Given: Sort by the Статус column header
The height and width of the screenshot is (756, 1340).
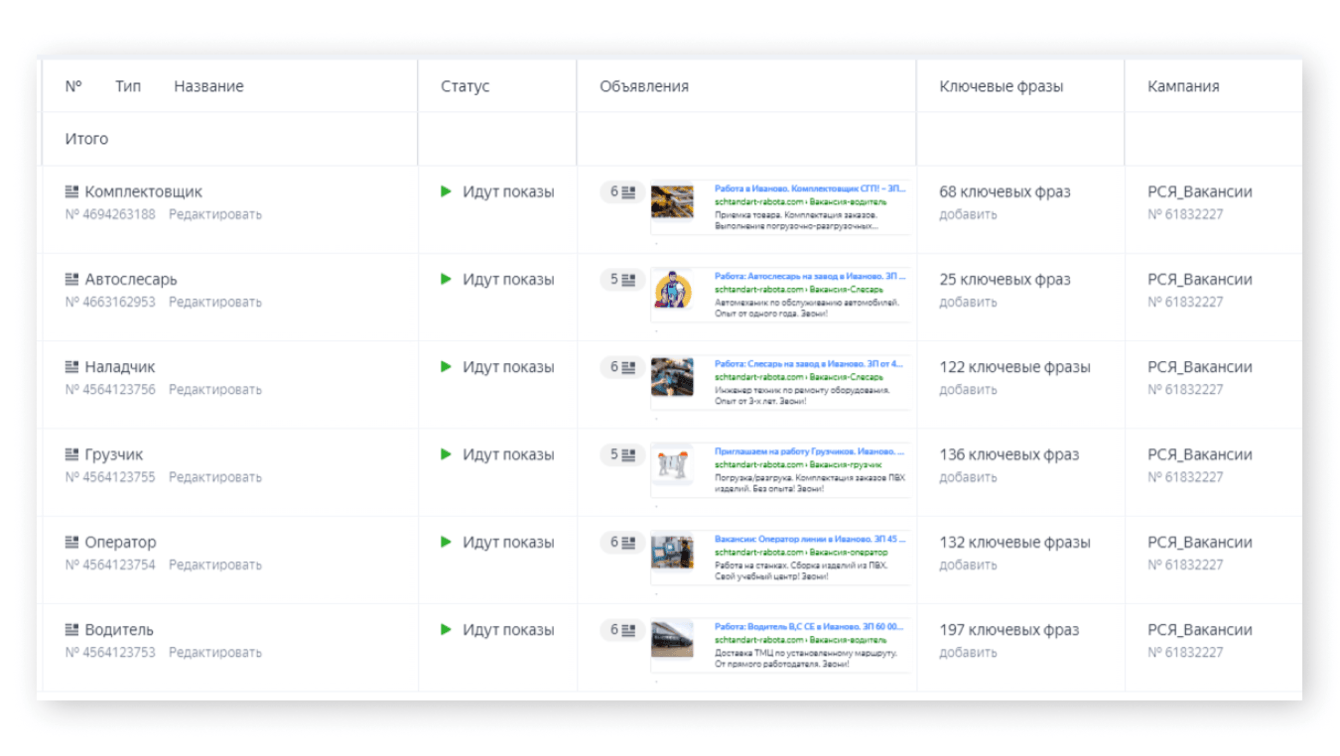Looking at the screenshot, I should [465, 86].
